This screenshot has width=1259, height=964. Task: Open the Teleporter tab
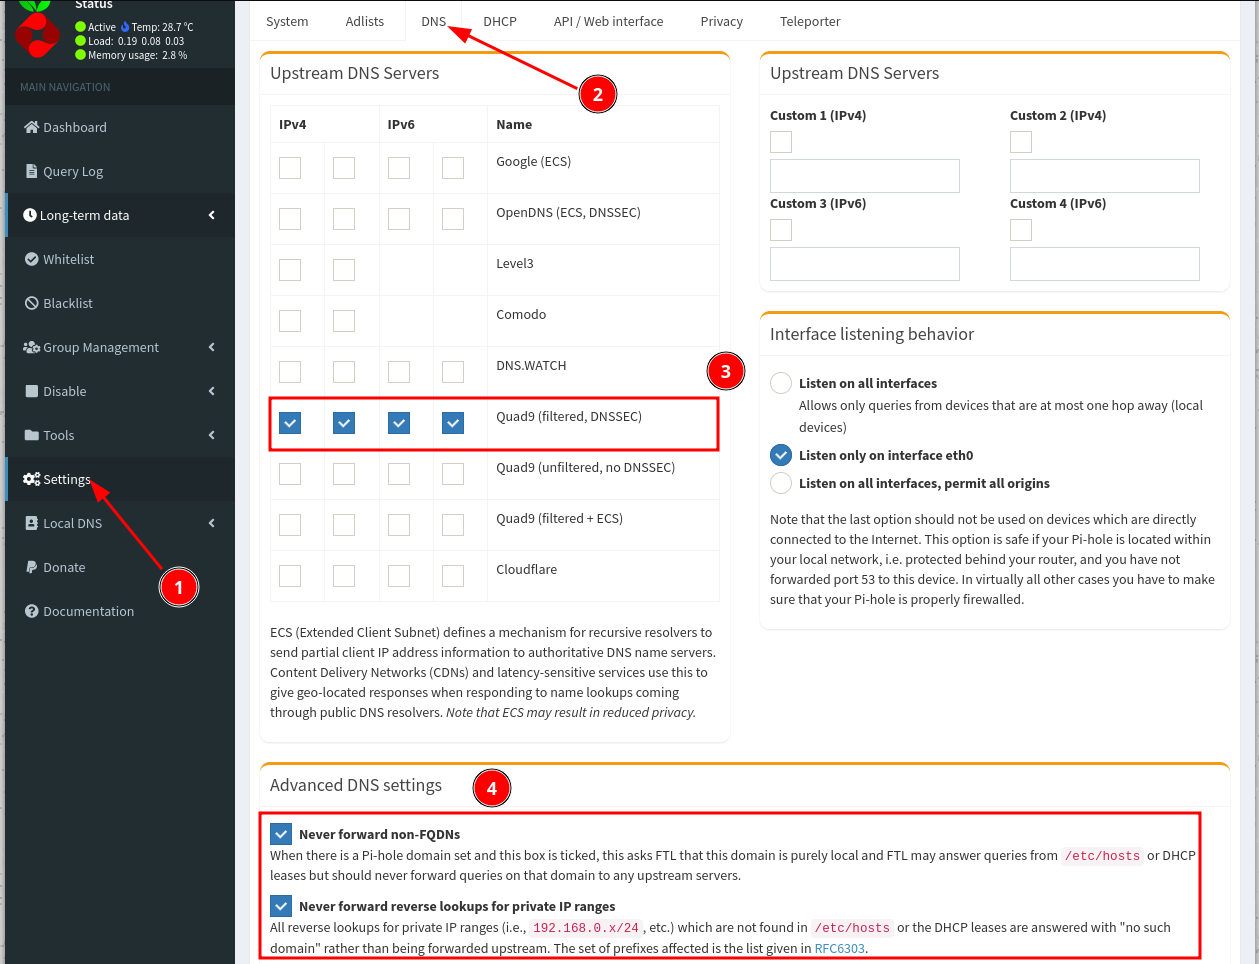click(x=810, y=21)
